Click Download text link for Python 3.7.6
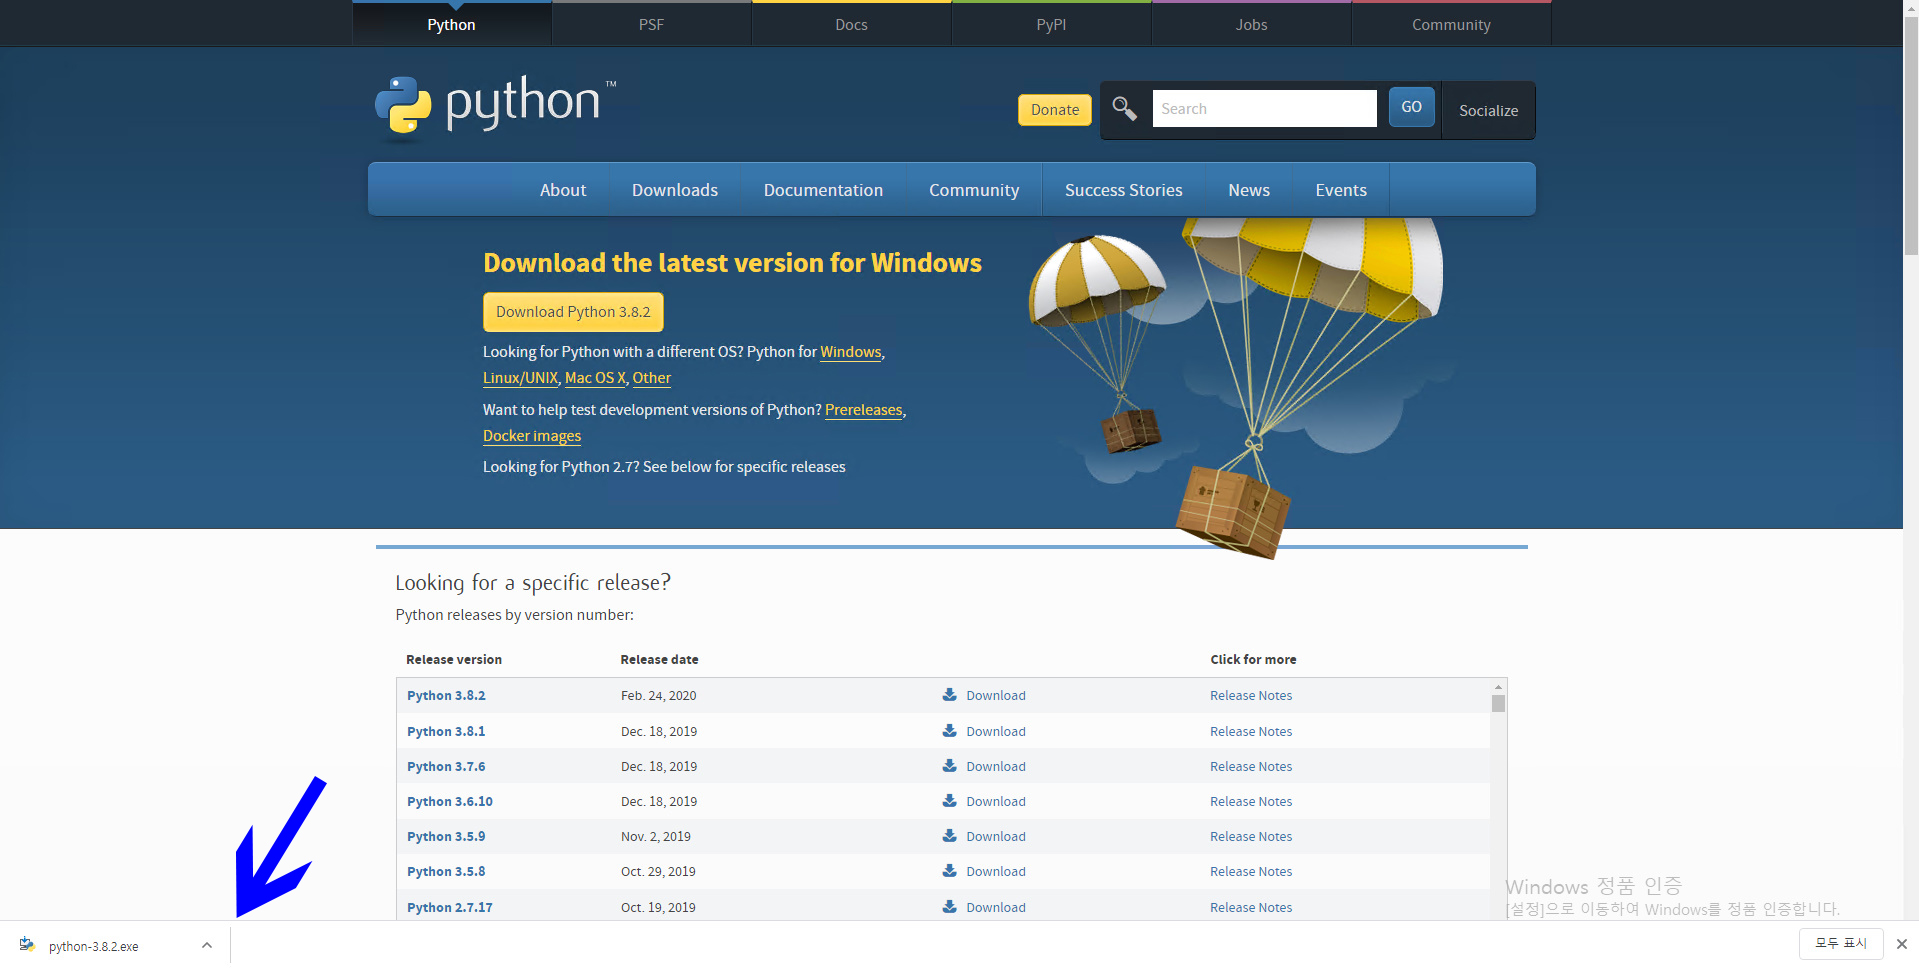Screen dimensions: 1919x969 click(996, 766)
